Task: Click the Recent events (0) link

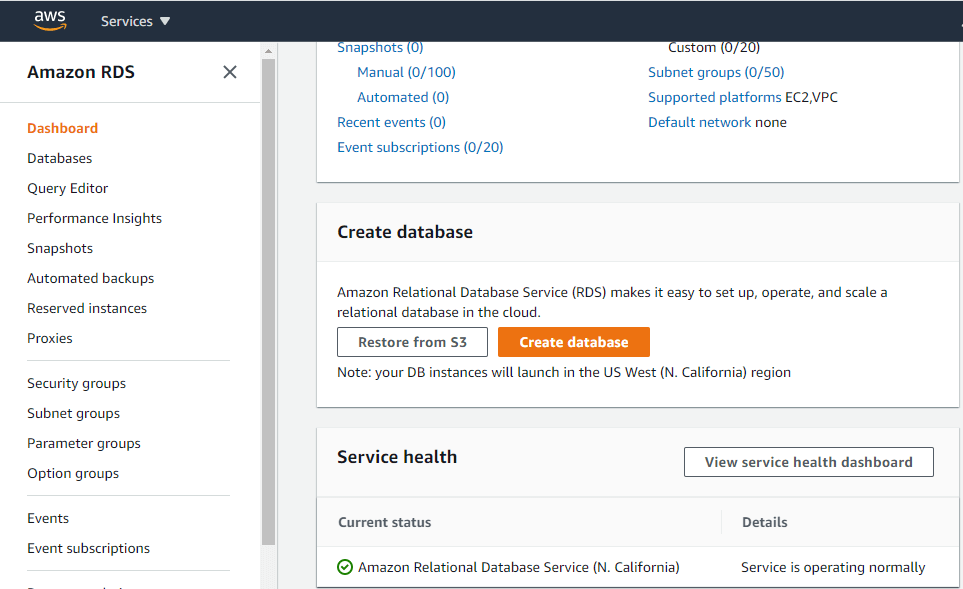Action: tap(391, 122)
